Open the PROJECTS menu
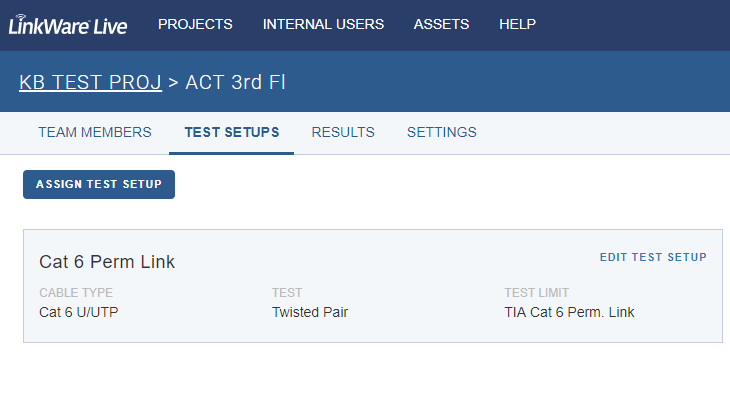 (195, 24)
